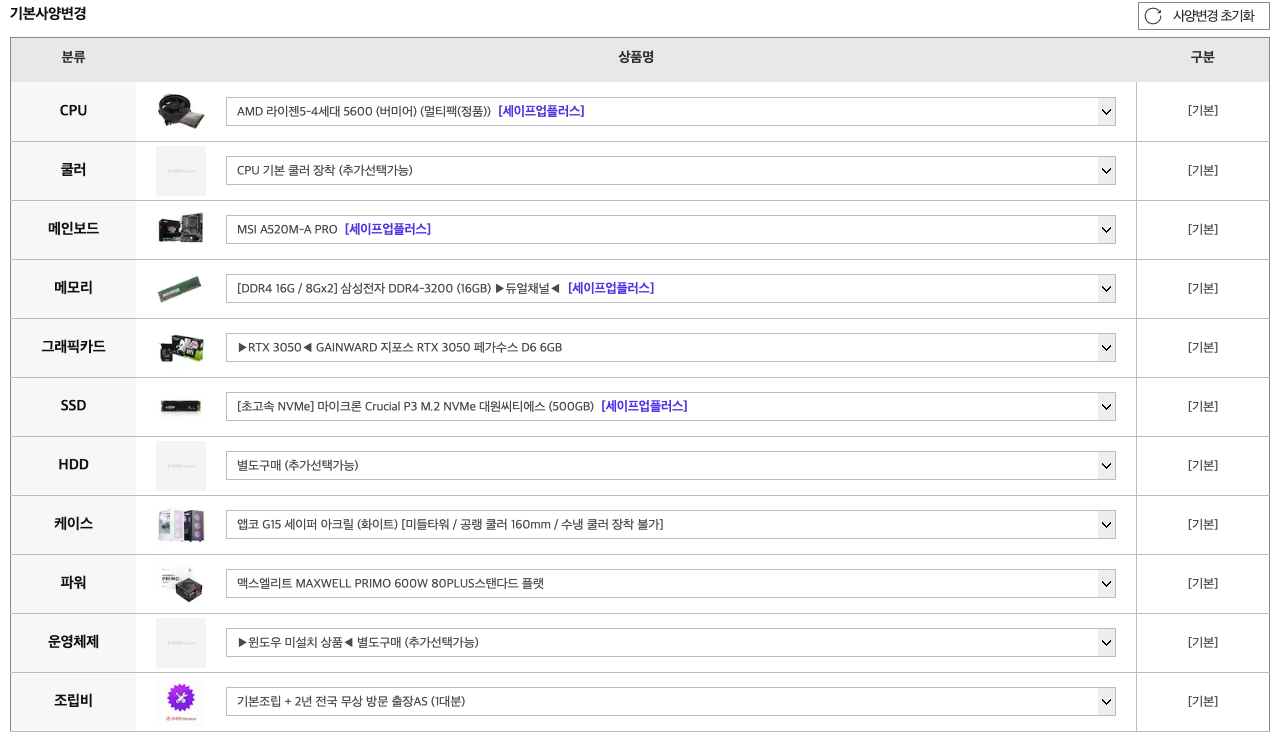The height and width of the screenshot is (751, 1280).
Task: Click the SSD category label
Action: 73,406
